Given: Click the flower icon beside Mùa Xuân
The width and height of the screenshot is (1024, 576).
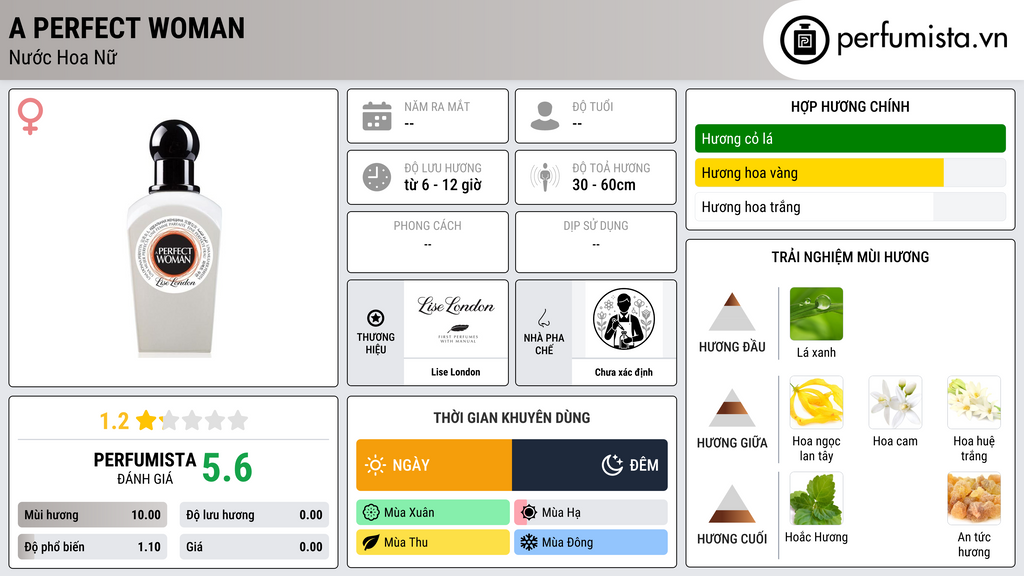Looking at the screenshot, I should coord(371,513).
